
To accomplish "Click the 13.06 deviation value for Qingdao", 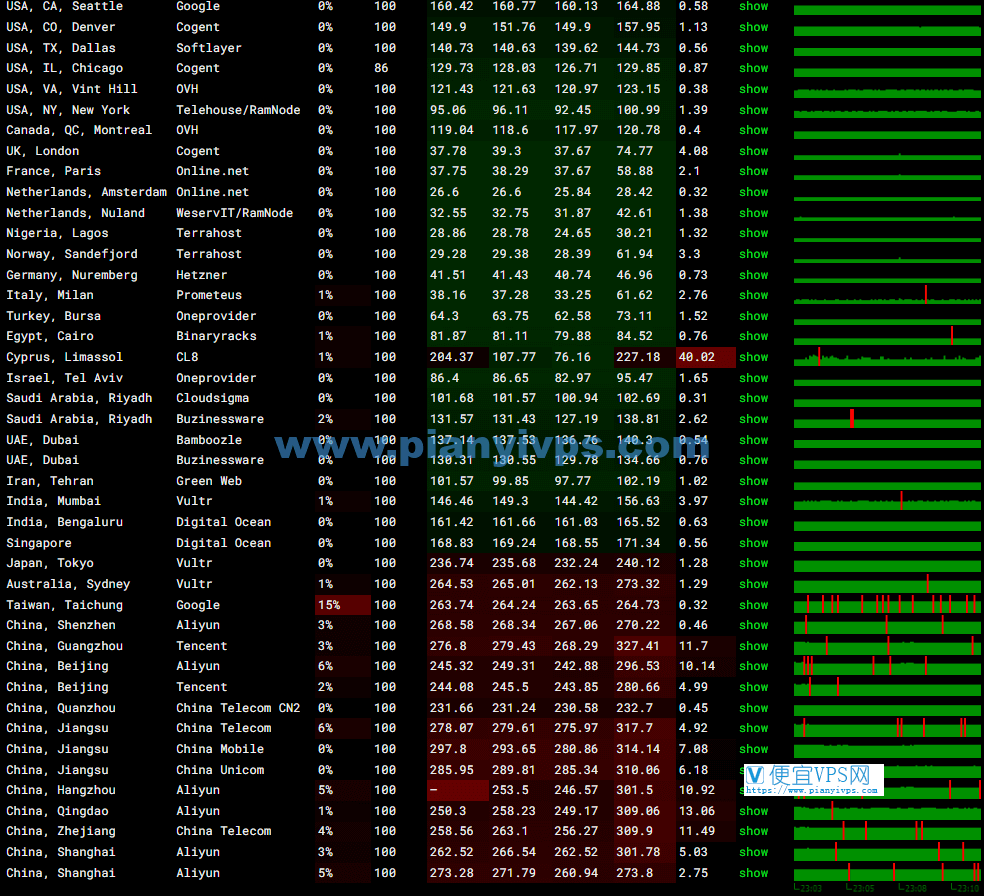I will tap(697, 811).
